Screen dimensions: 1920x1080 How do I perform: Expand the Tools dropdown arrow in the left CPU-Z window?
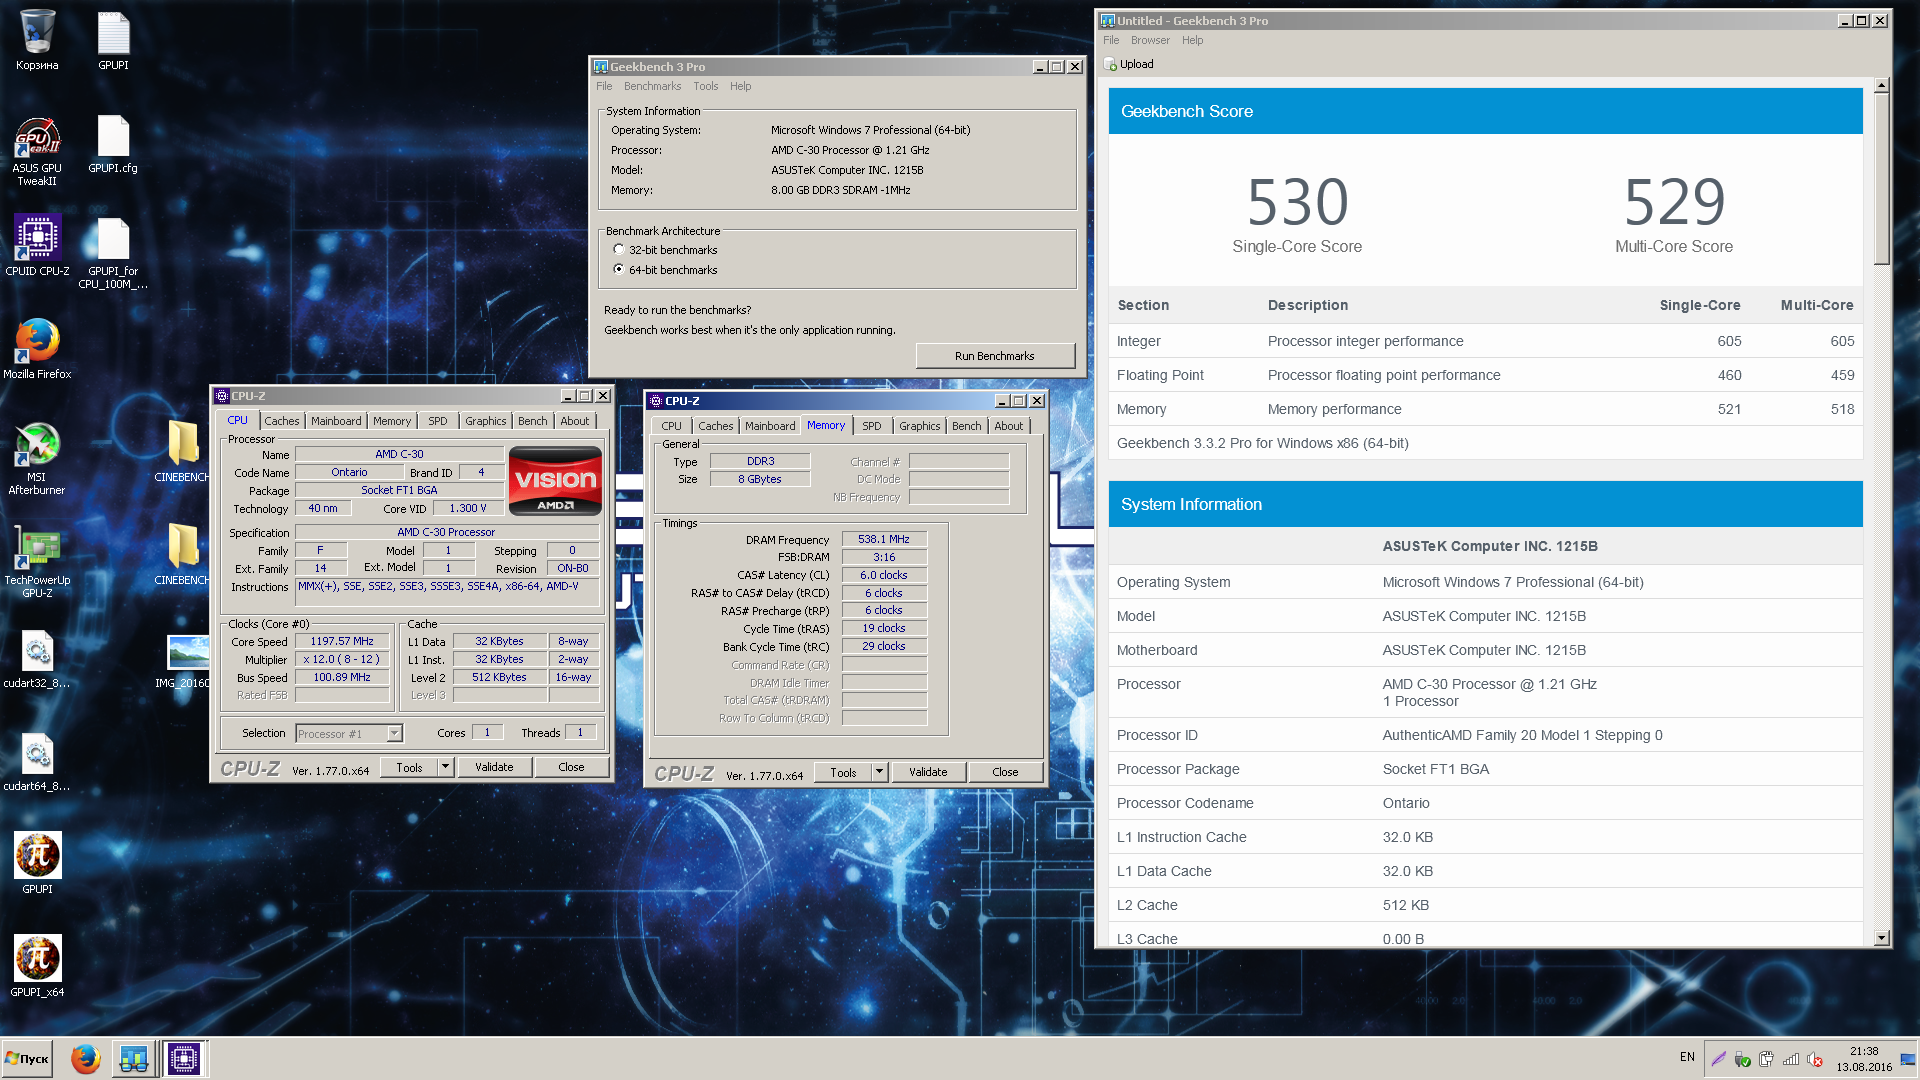tap(445, 767)
